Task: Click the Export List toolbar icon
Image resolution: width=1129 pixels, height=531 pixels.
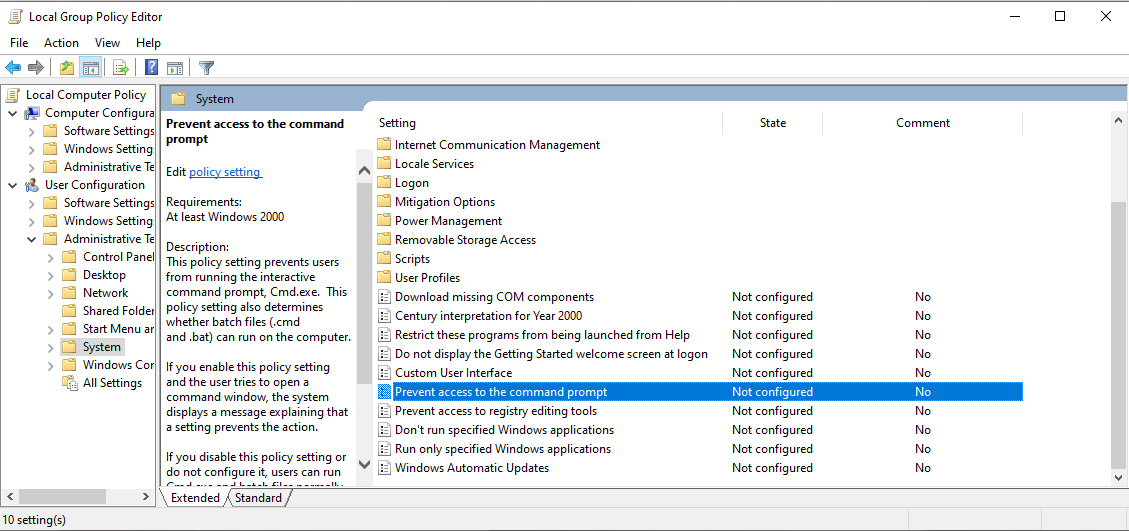Action: click(120, 68)
